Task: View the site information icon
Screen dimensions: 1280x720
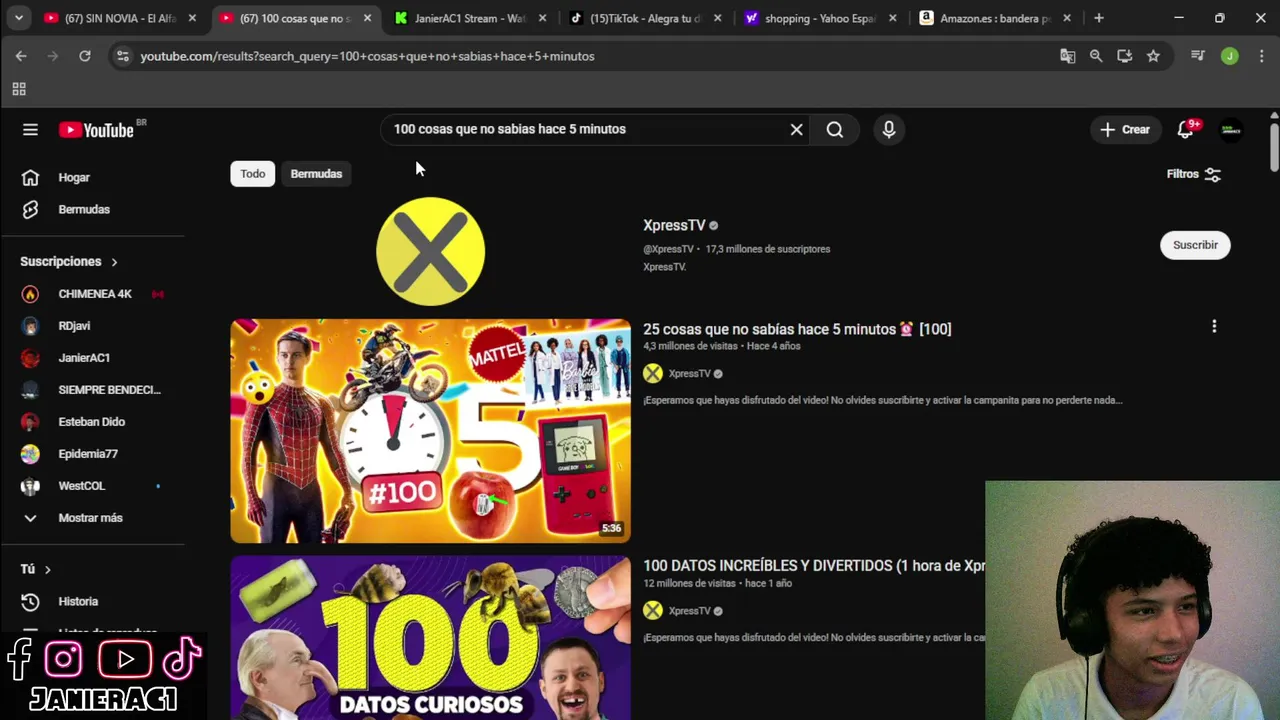Action: point(121,56)
